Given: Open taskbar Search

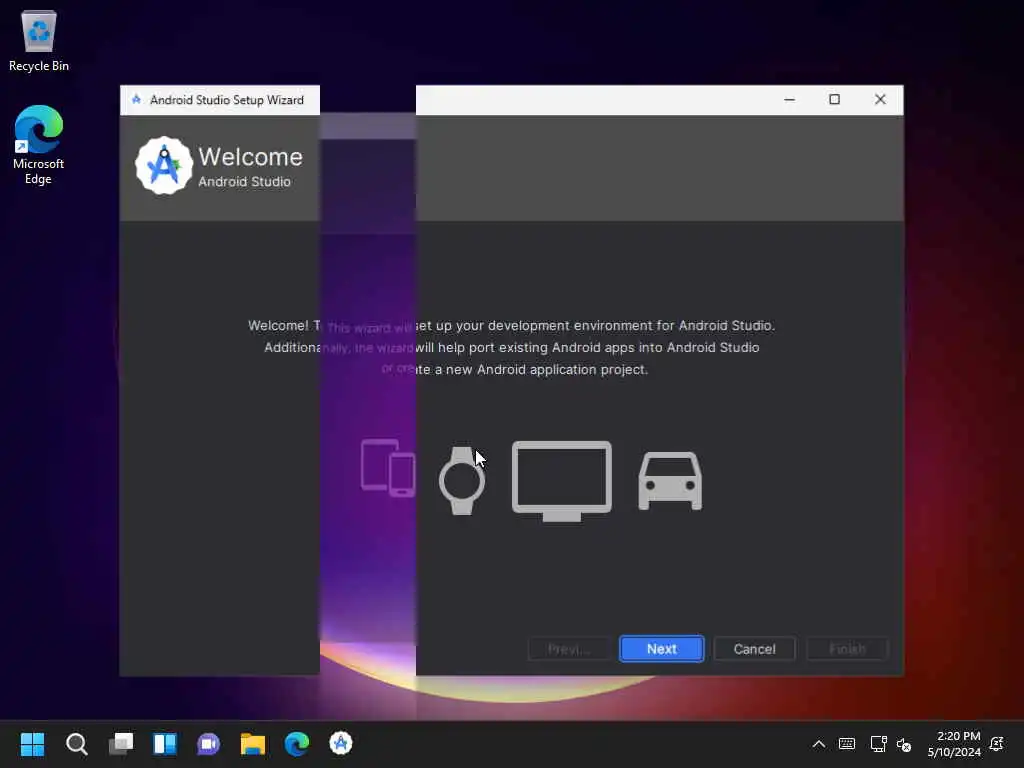Looking at the screenshot, I should click(76, 744).
